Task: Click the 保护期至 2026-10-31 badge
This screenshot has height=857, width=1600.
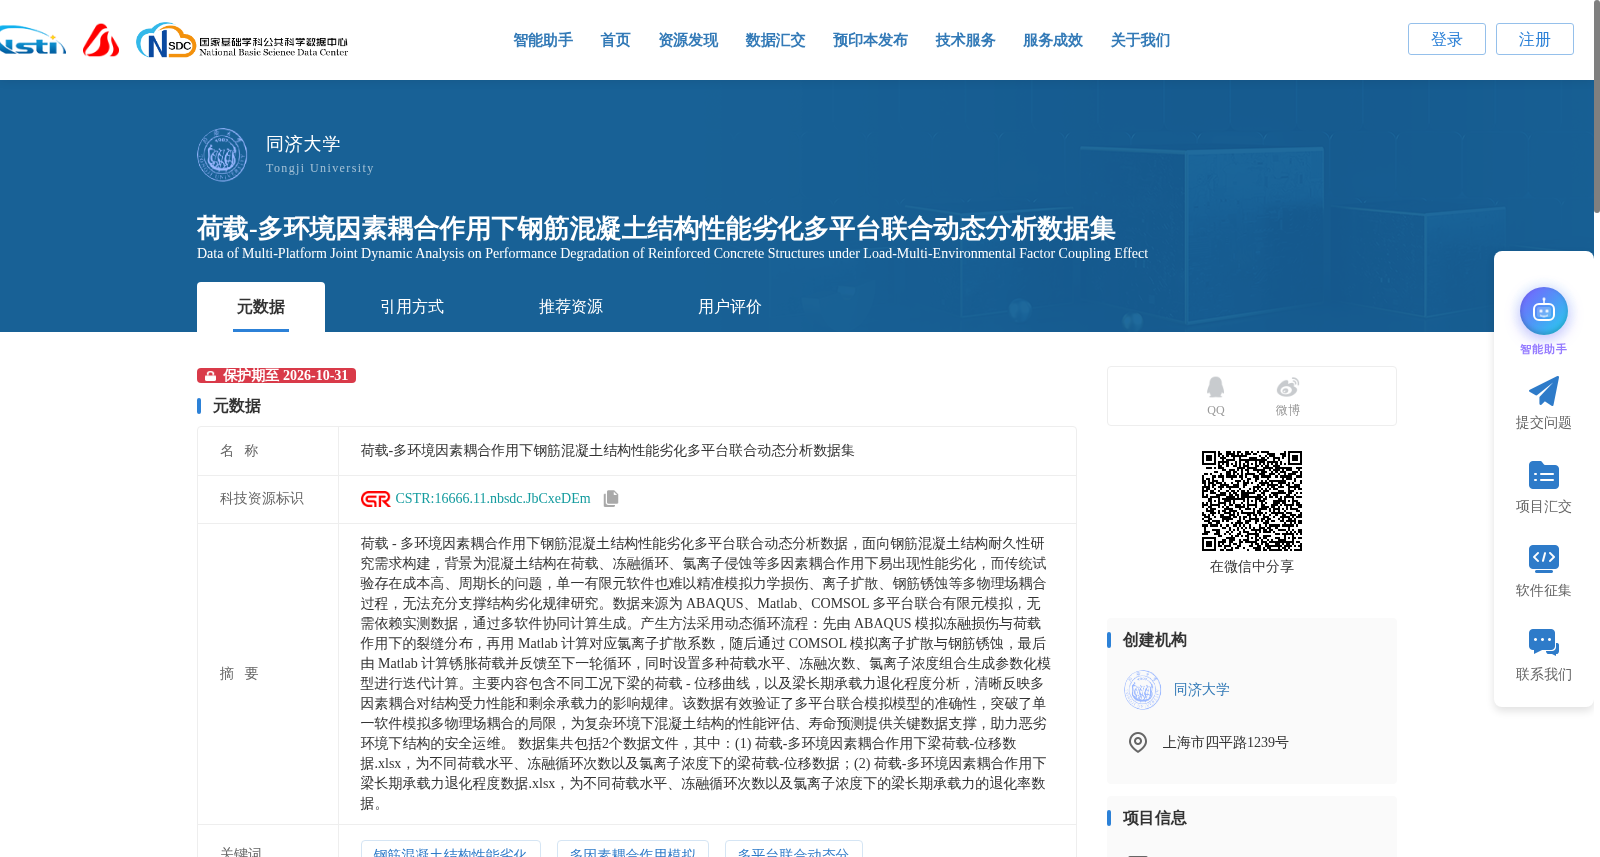Action: 276,376
